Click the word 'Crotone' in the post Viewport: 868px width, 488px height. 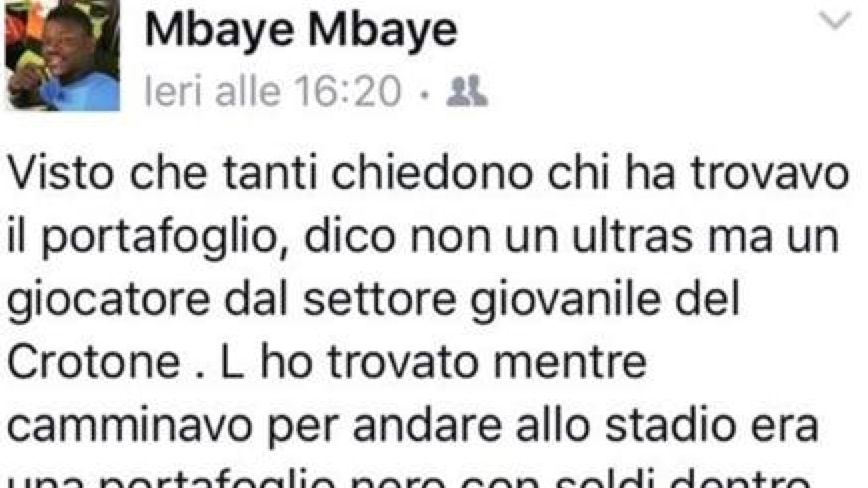(x=95, y=364)
